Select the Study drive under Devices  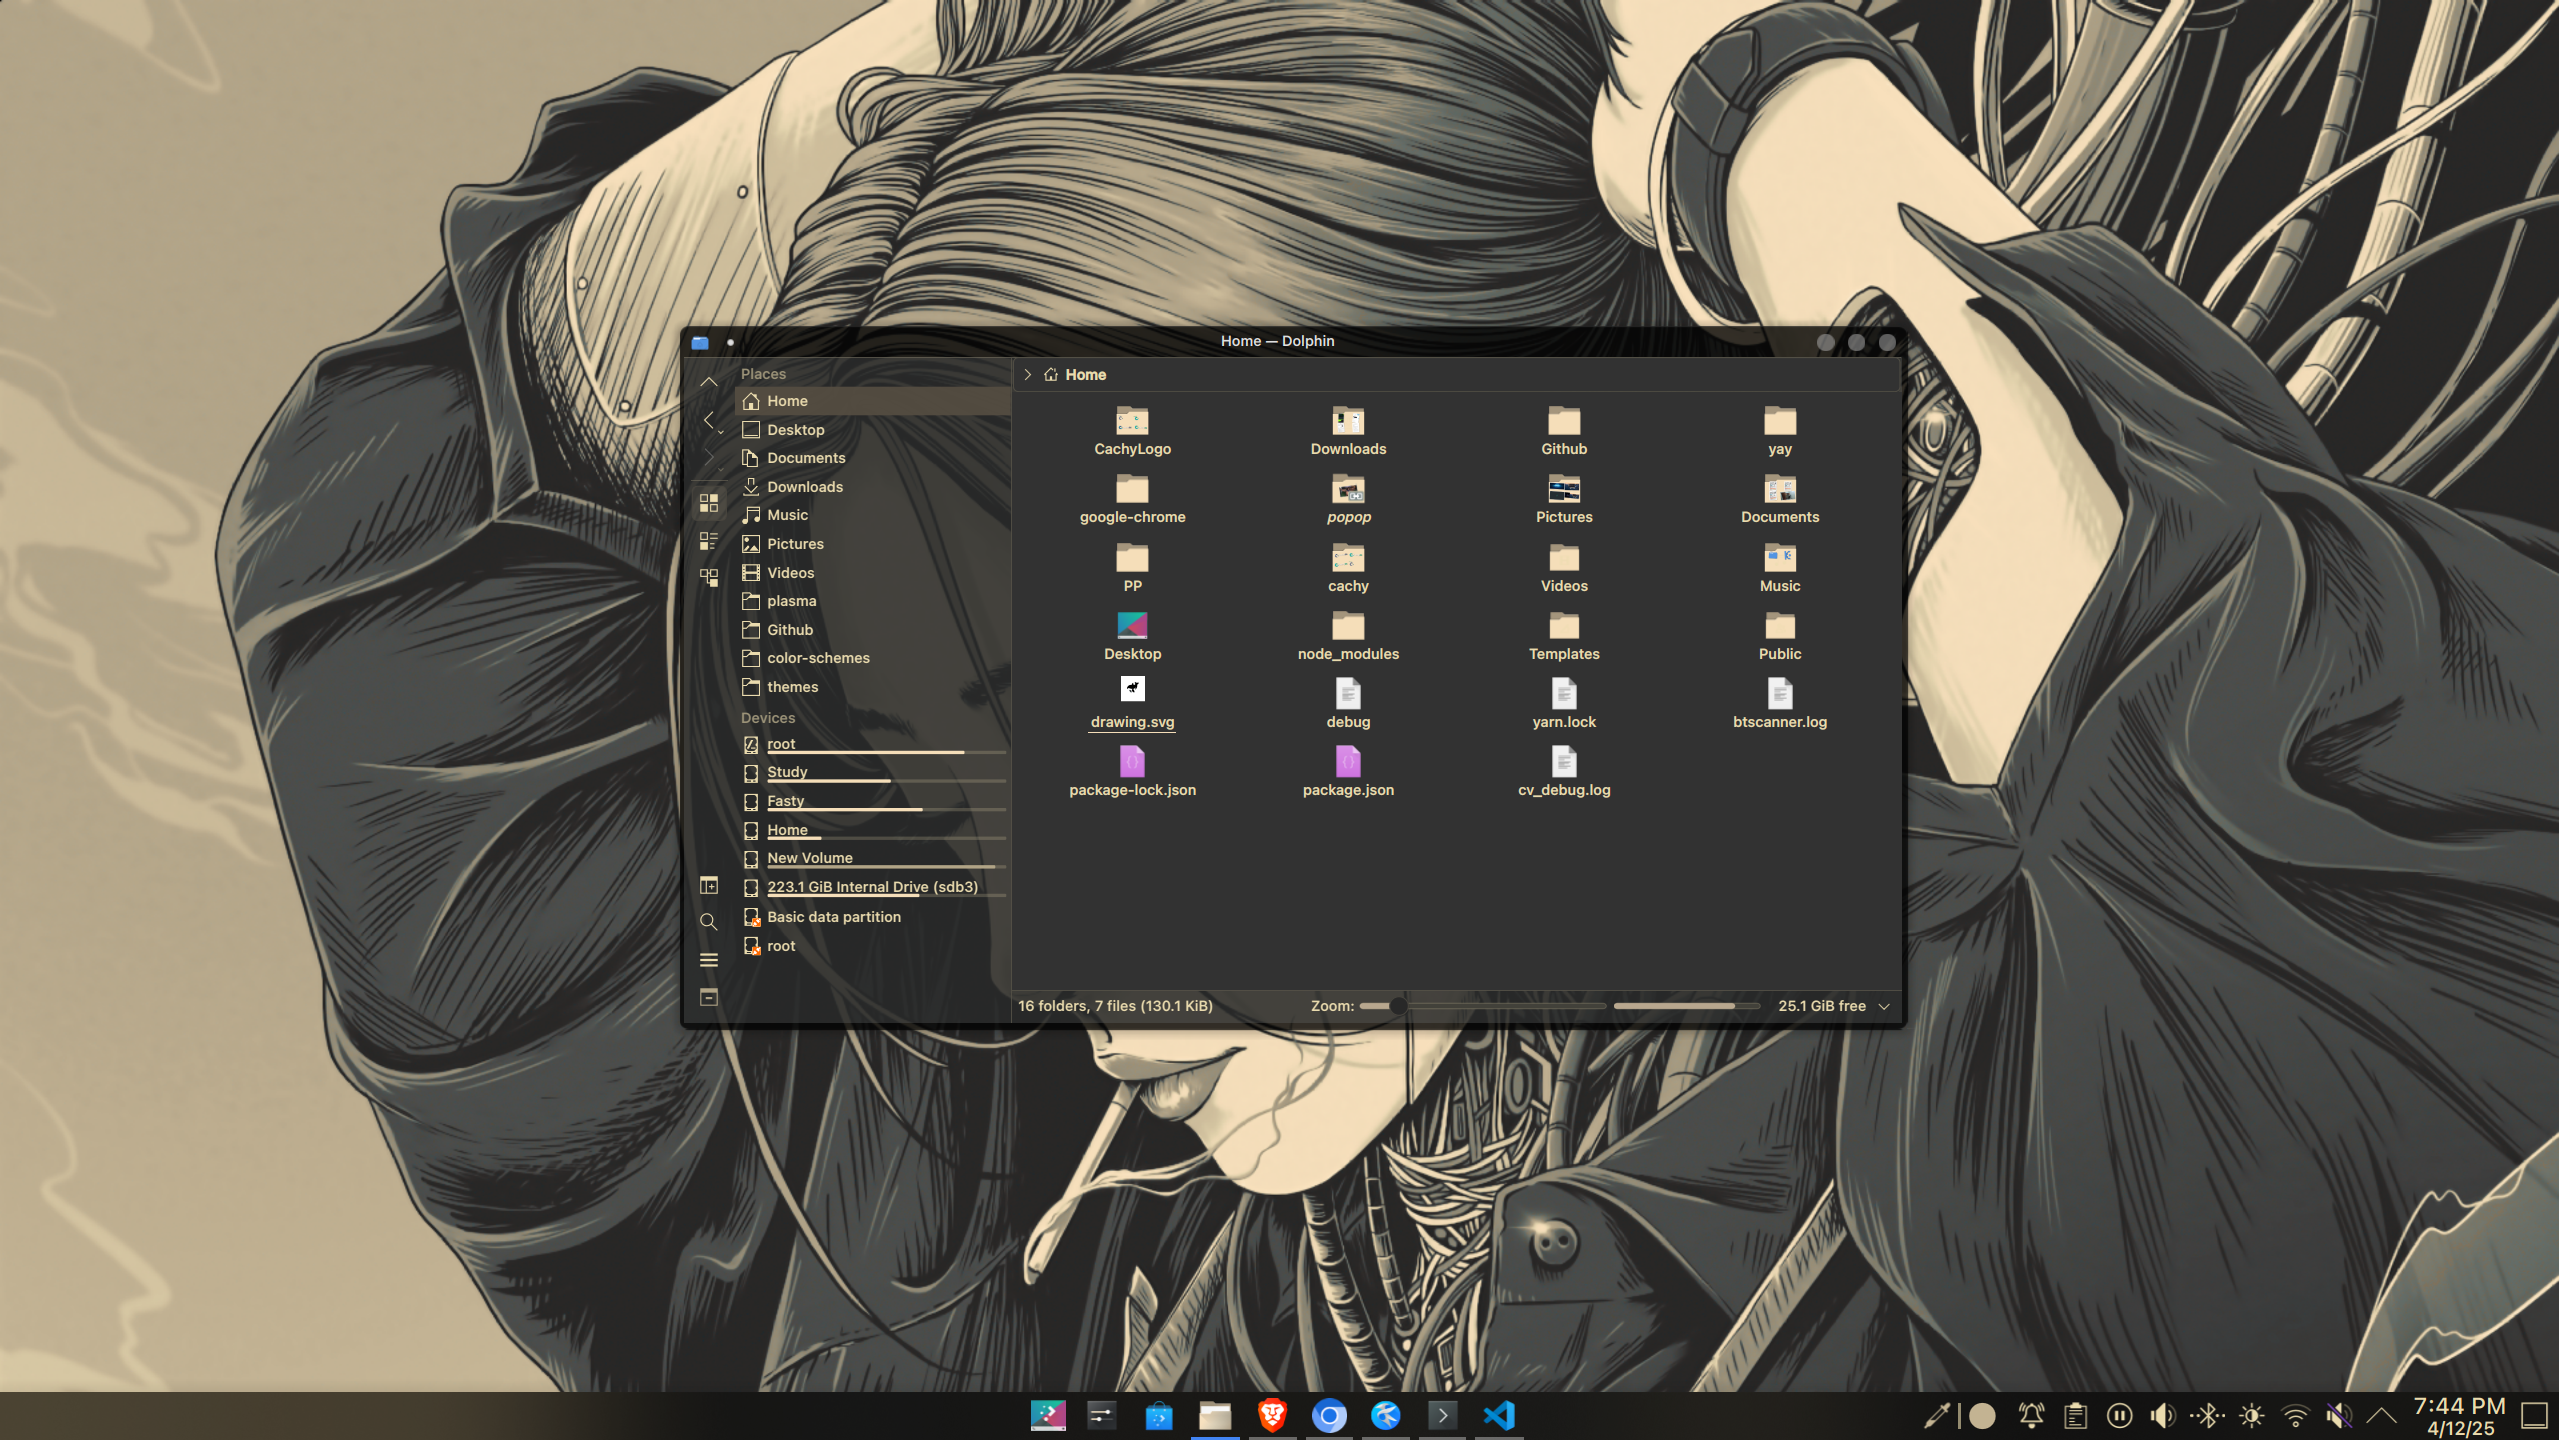872,773
